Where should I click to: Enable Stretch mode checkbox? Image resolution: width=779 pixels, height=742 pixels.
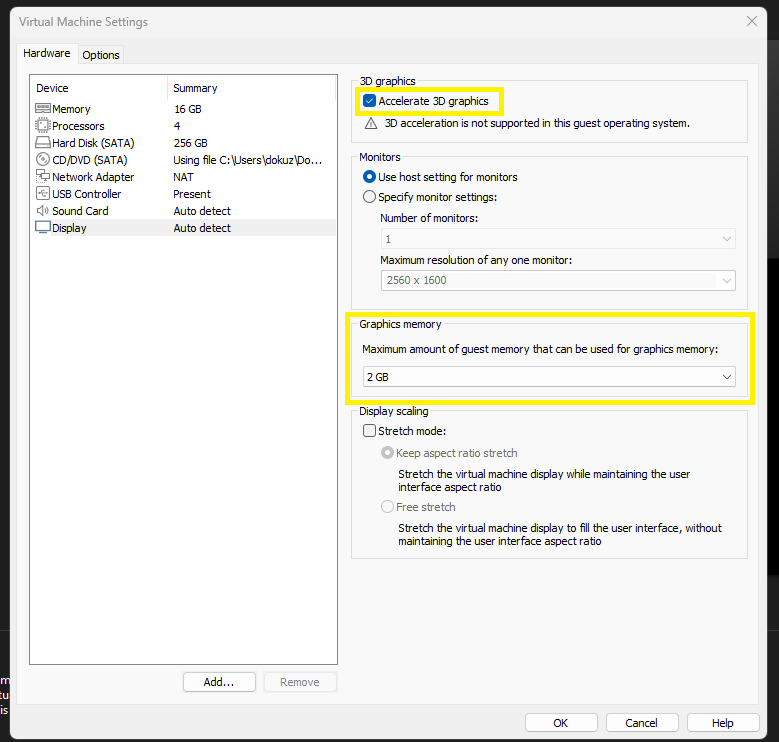point(369,431)
